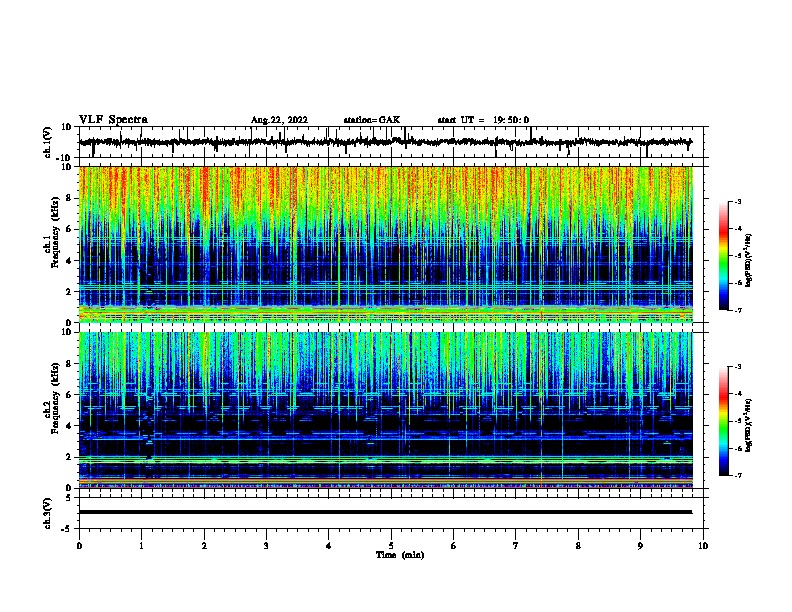The width and height of the screenshot is (792, 612).
Task: Click the ch.1 spectrogram image
Action: pyautogui.click(x=386, y=244)
